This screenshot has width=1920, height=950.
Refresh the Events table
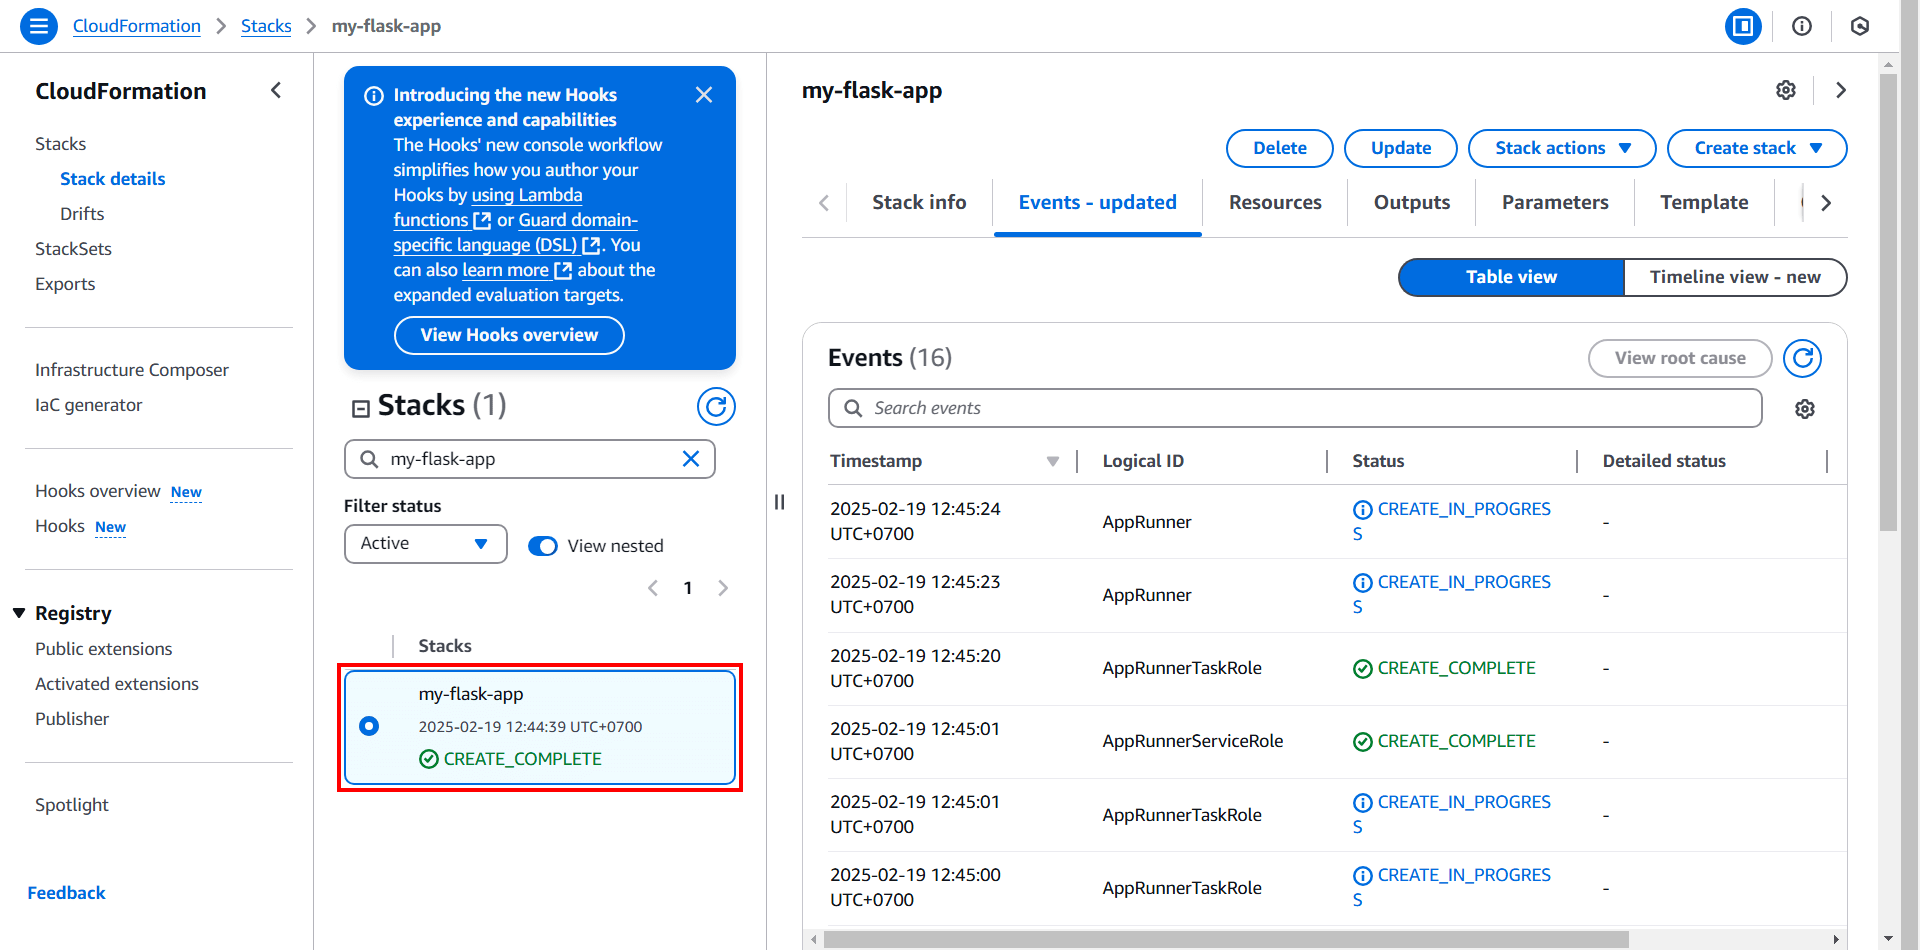pos(1803,358)
